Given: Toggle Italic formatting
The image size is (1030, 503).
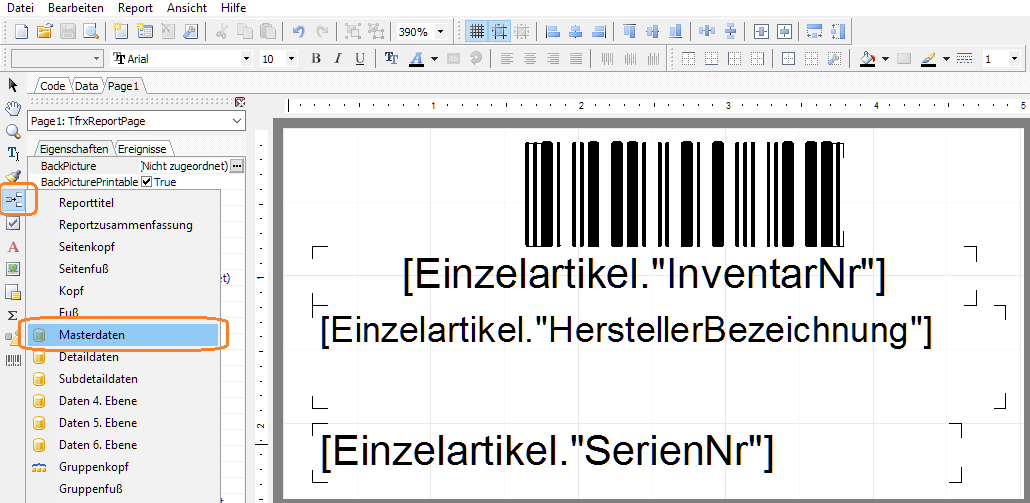Looking at the screenshot, I should [338, 58].
